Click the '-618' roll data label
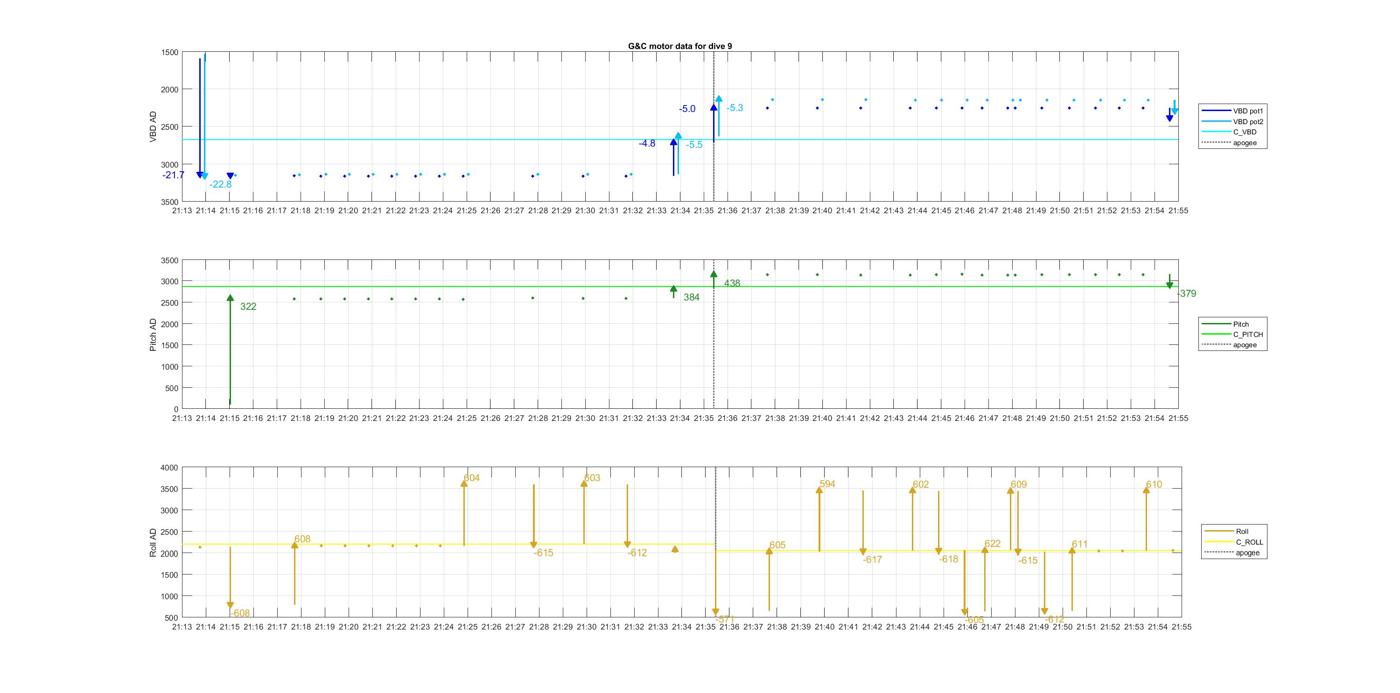1400x693 pixels. pos(948,559)
